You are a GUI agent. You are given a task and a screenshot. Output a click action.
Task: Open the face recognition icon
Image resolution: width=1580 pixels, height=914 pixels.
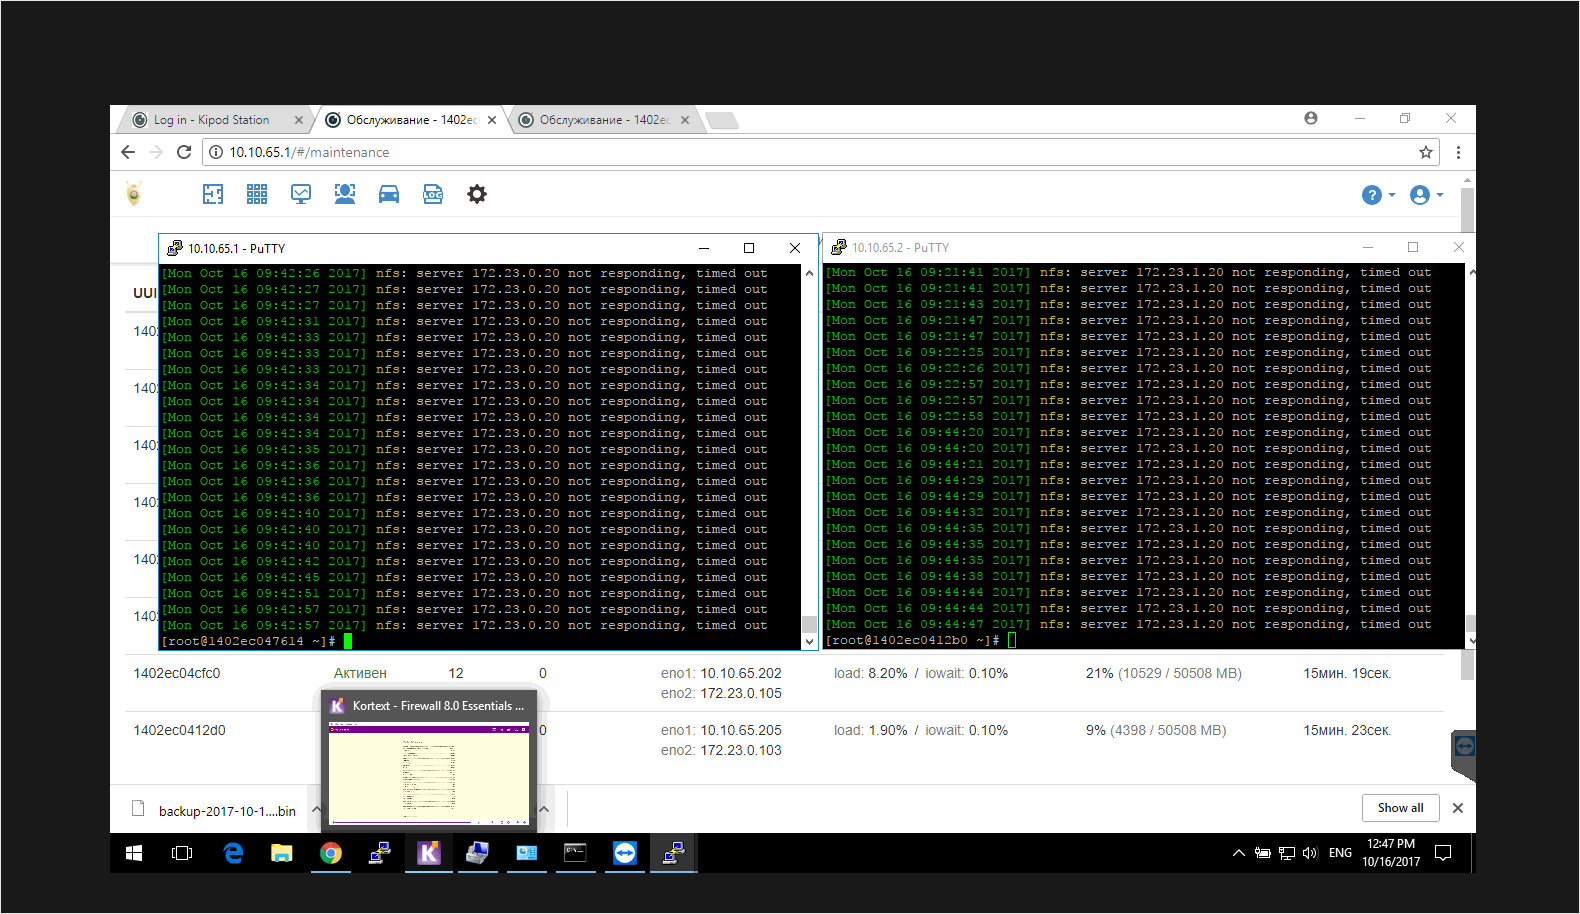click(x=345, y=194)
